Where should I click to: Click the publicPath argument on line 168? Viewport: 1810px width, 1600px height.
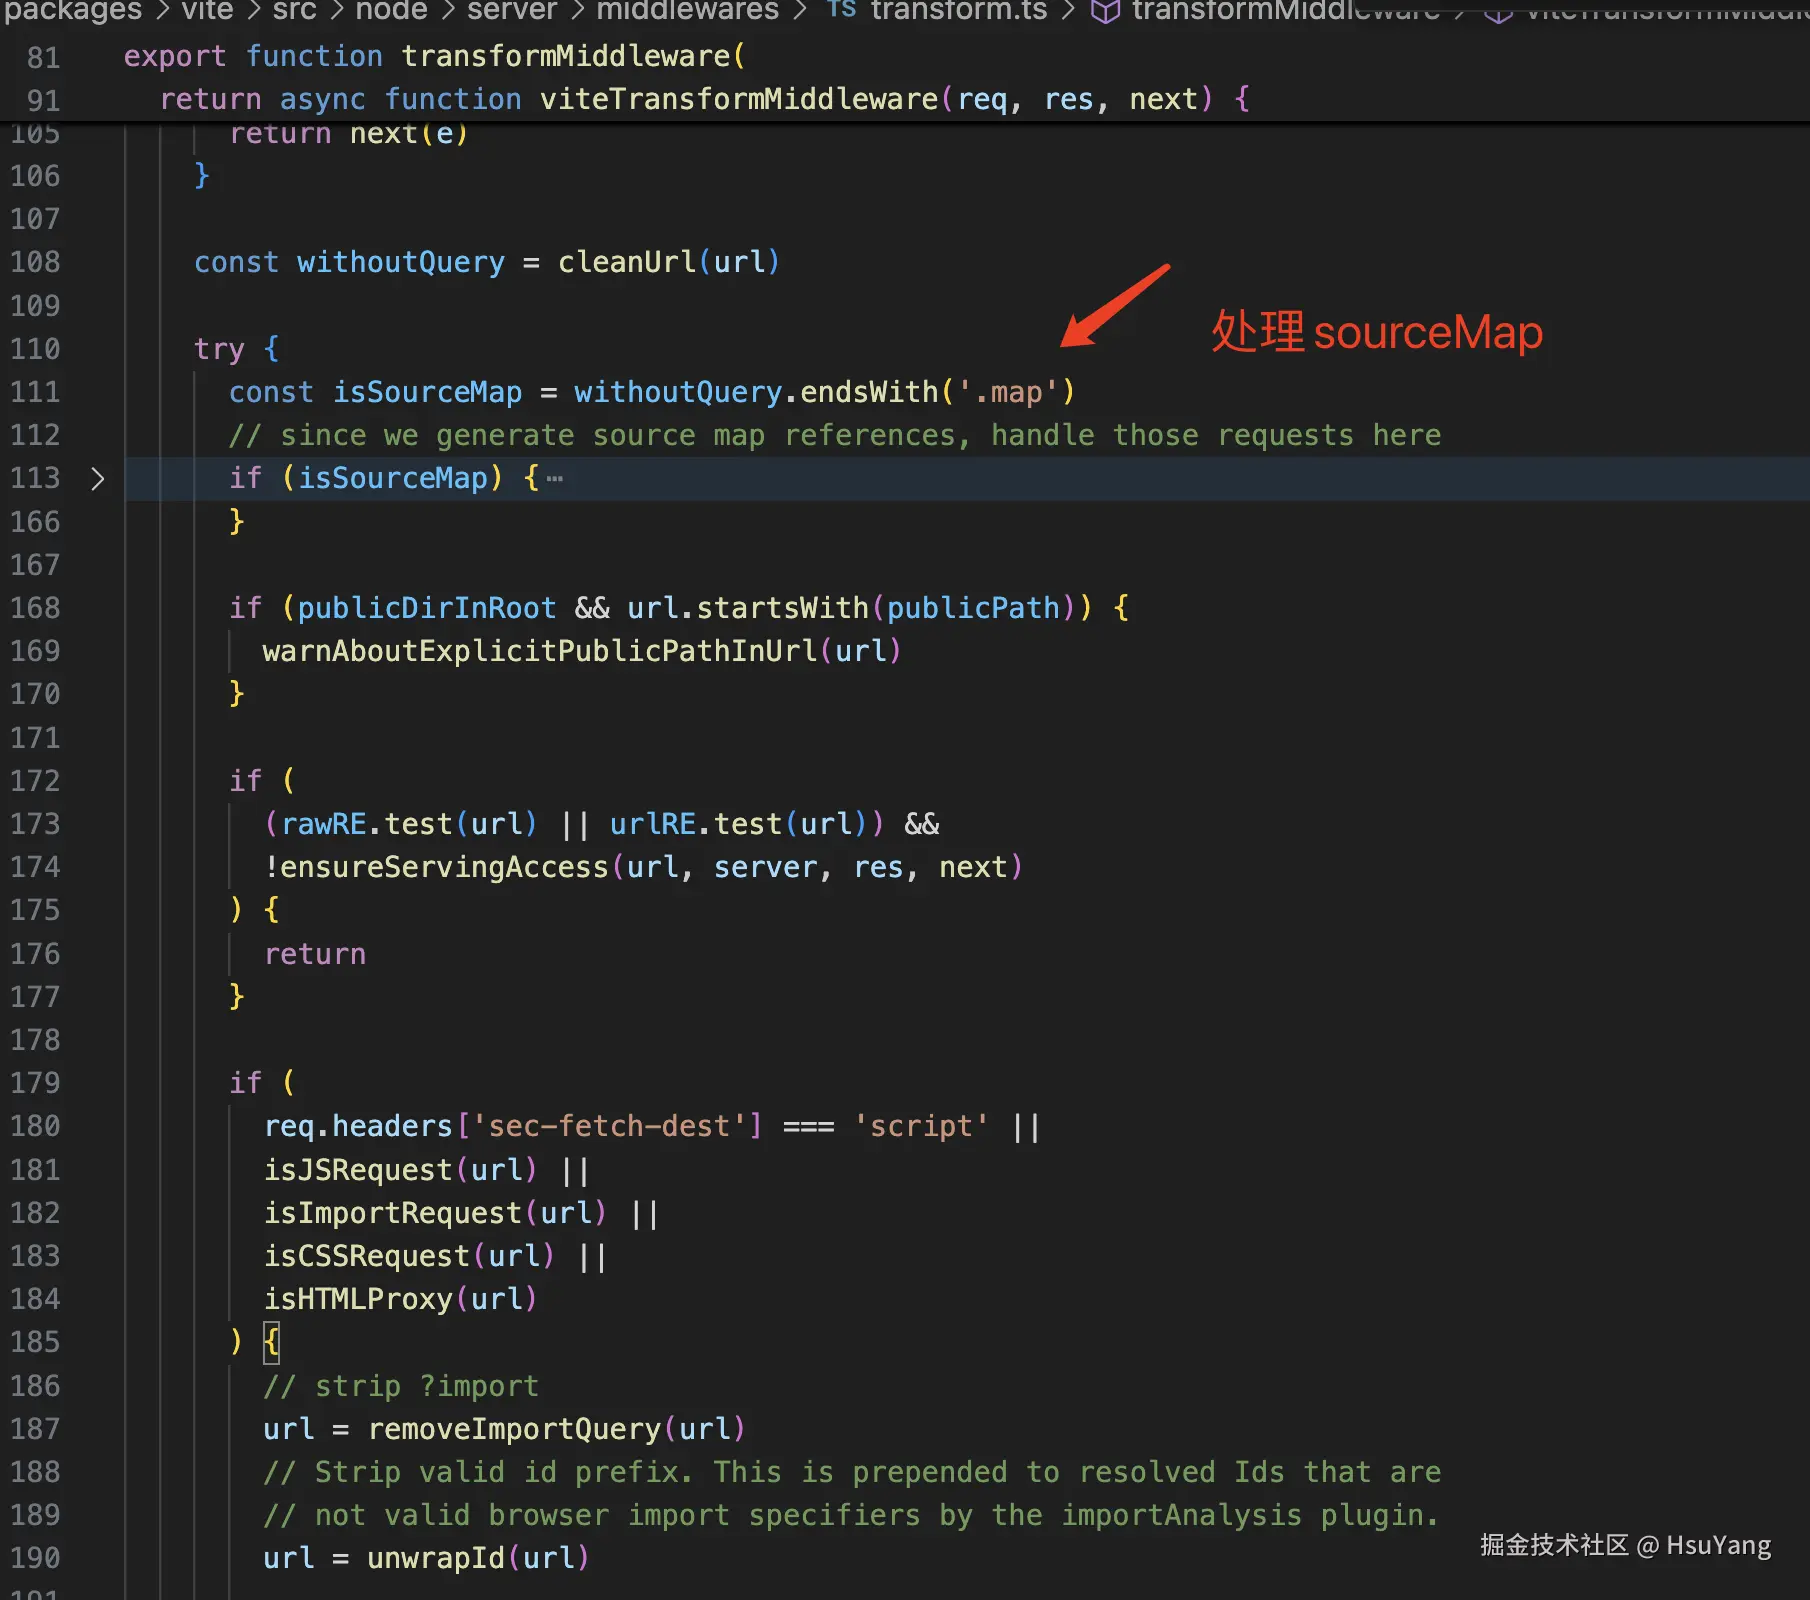point(973,608)
